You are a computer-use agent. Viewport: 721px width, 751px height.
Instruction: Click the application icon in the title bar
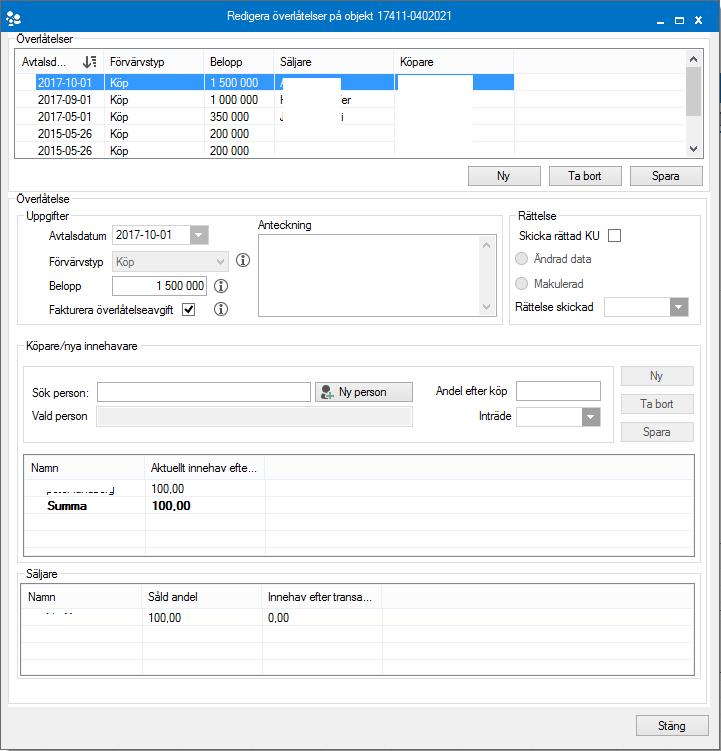(x=13, y=18)
